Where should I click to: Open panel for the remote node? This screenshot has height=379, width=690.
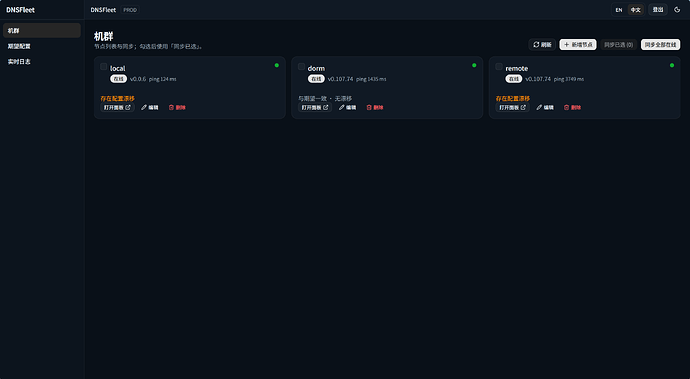point(512,107)
